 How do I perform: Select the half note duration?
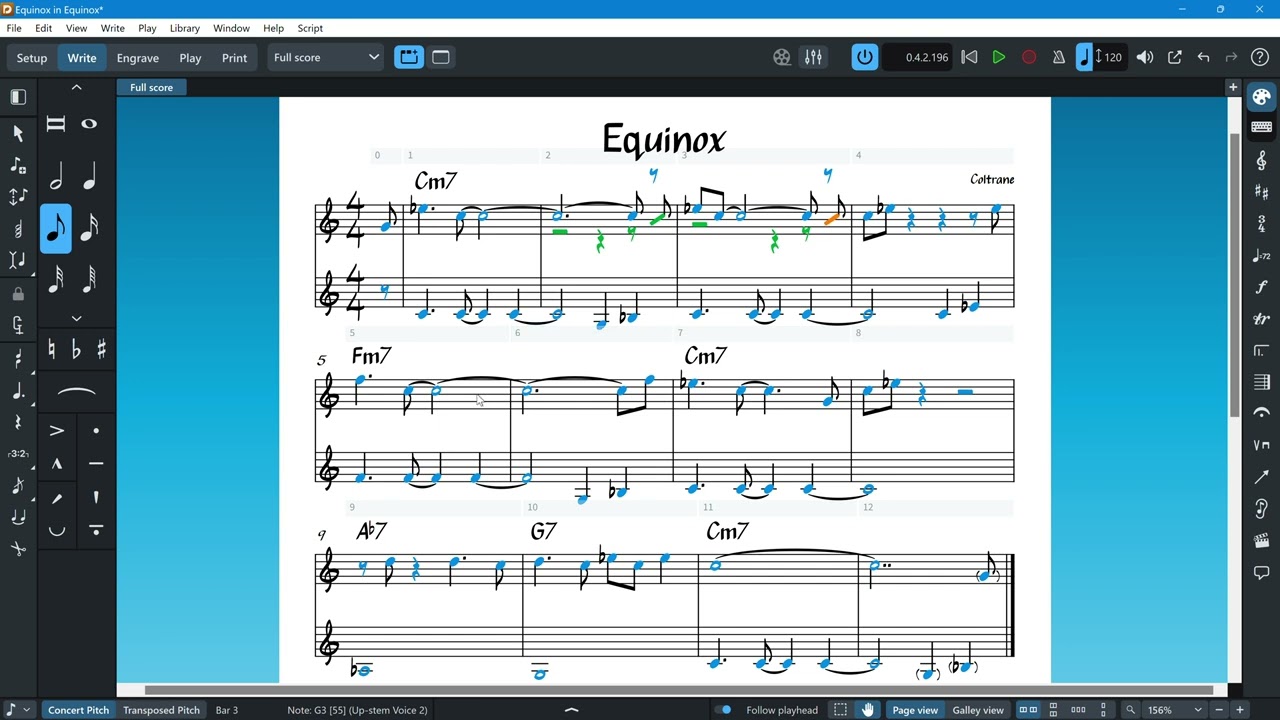(56, 178)
